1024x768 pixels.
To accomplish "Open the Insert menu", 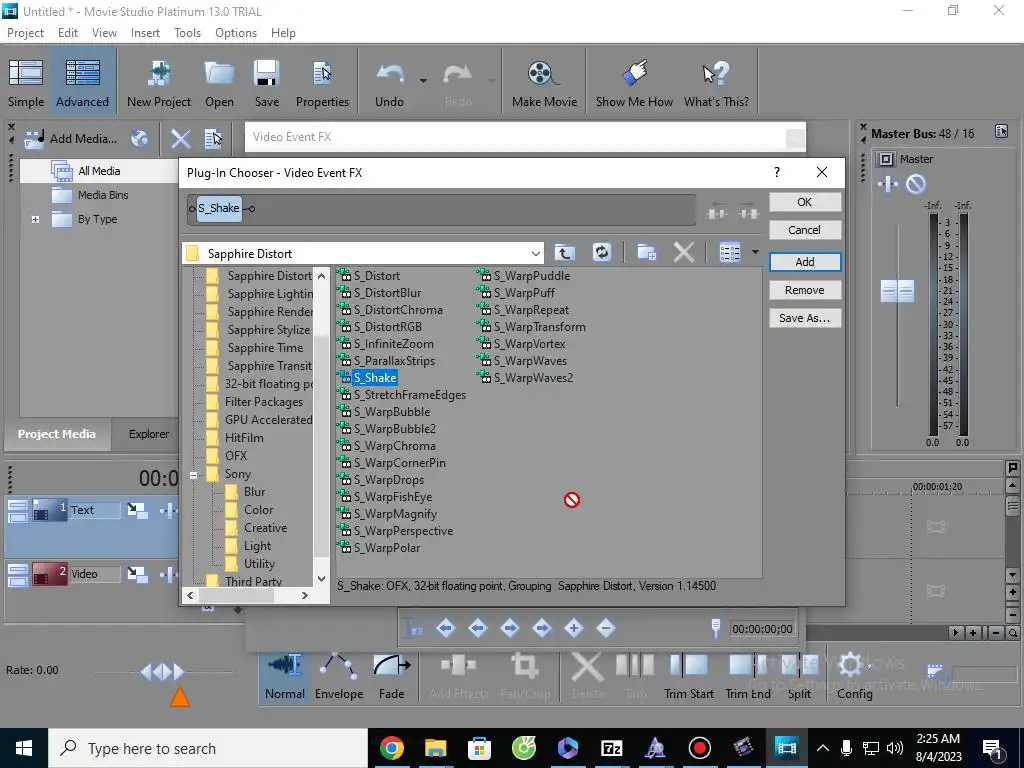I will tap(145, 33).
